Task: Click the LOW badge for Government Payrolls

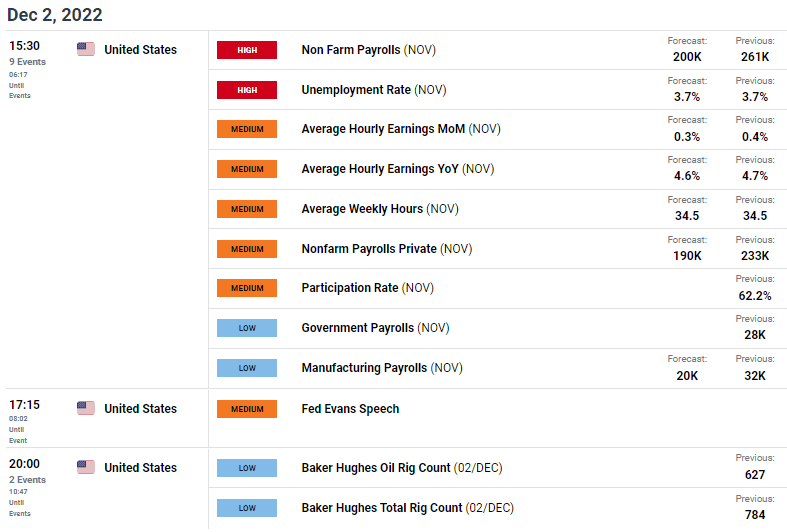Action: (x=246, y=328)
